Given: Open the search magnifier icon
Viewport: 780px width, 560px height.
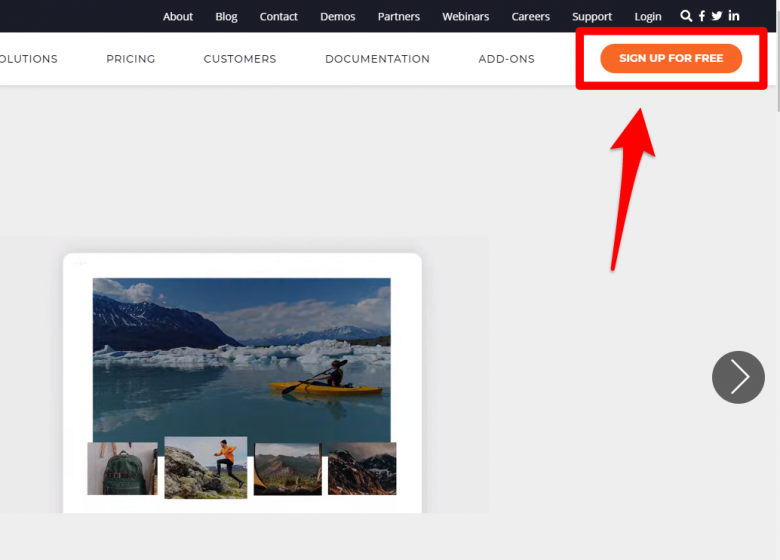Looking at the screenshot, I should pos(686,16).
